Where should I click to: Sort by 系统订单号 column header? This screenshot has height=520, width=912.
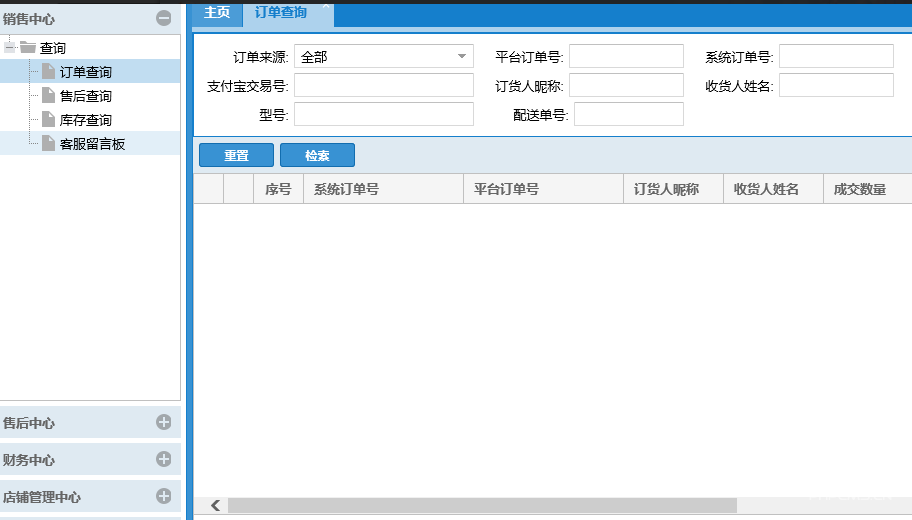[383, 189]
